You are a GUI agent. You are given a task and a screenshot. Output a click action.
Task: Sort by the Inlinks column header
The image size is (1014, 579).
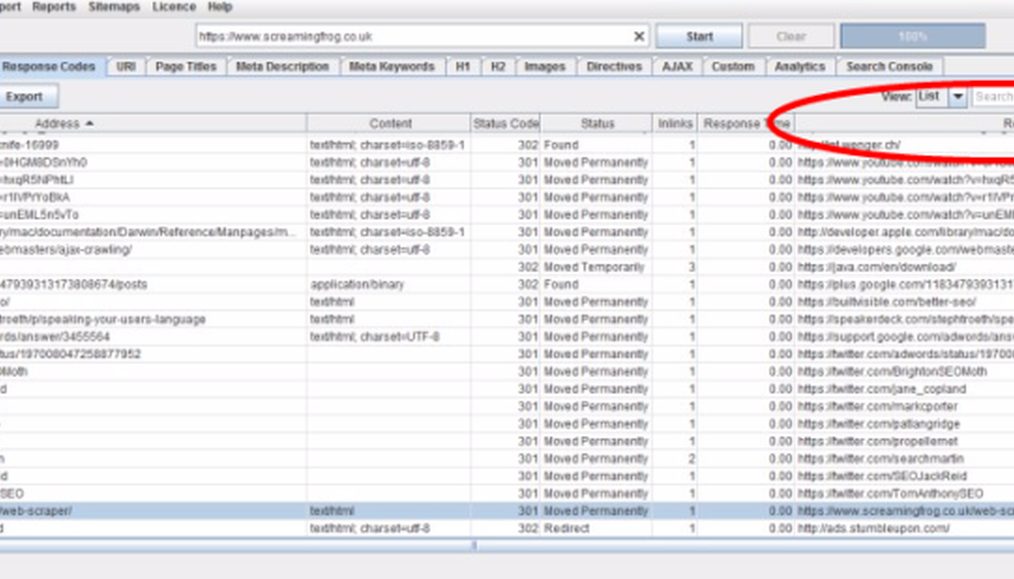coord(675,123)
